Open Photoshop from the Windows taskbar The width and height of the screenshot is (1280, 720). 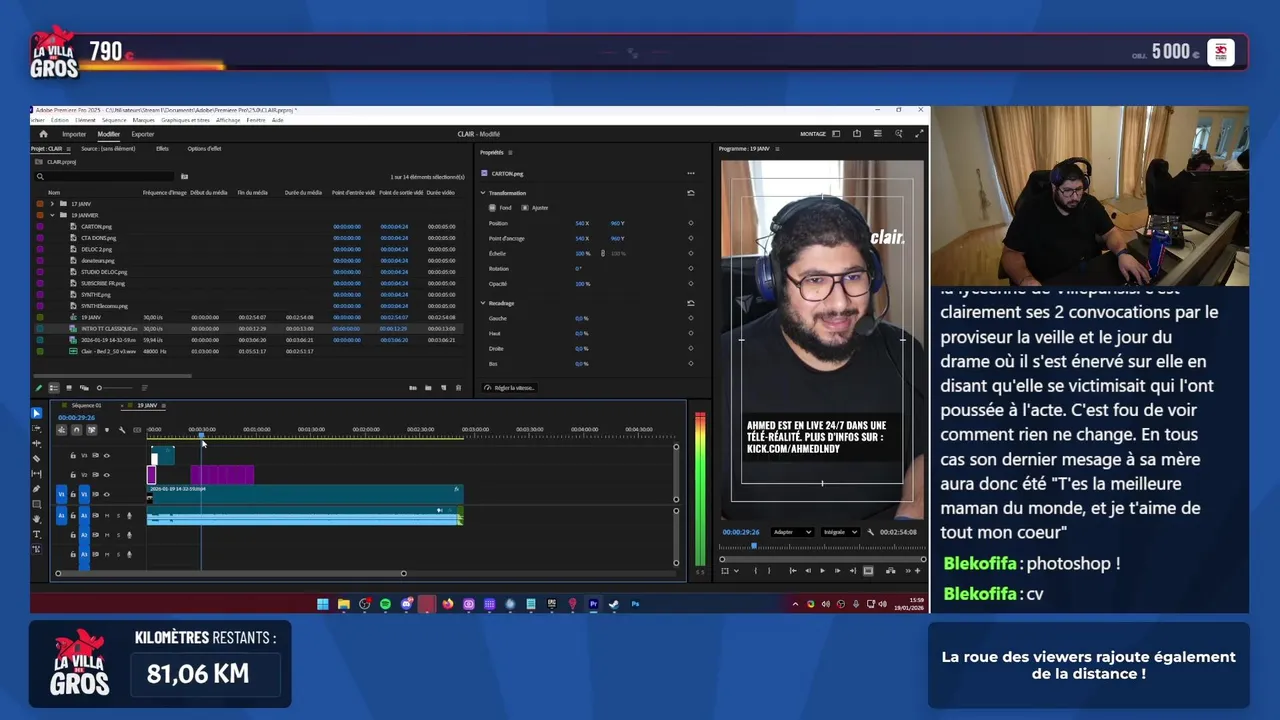pyautogui.click(x=635, y=604)
